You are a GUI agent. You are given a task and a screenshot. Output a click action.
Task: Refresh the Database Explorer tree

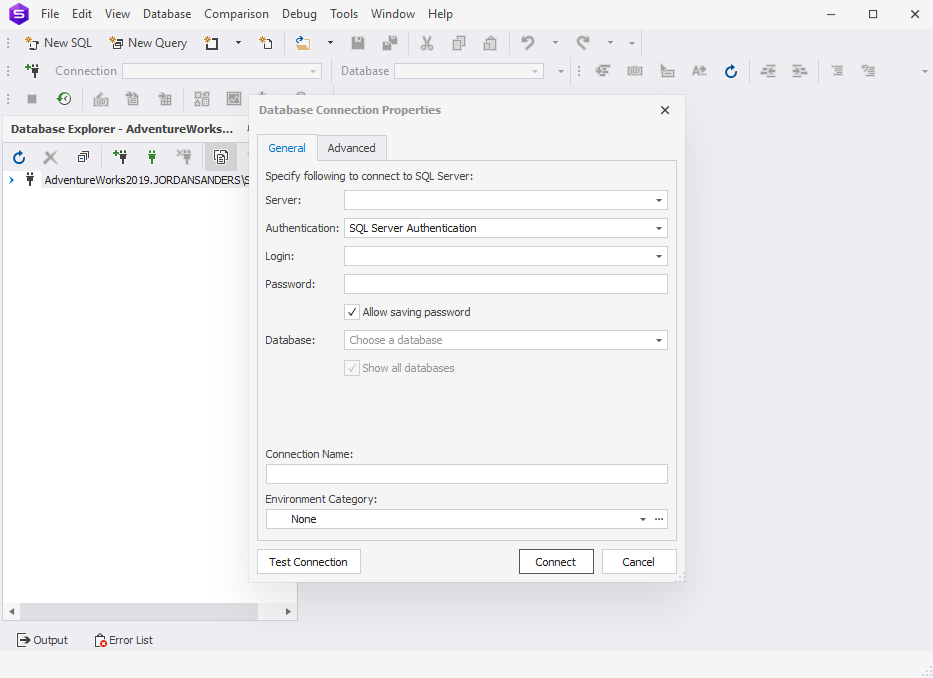point(18,157)
